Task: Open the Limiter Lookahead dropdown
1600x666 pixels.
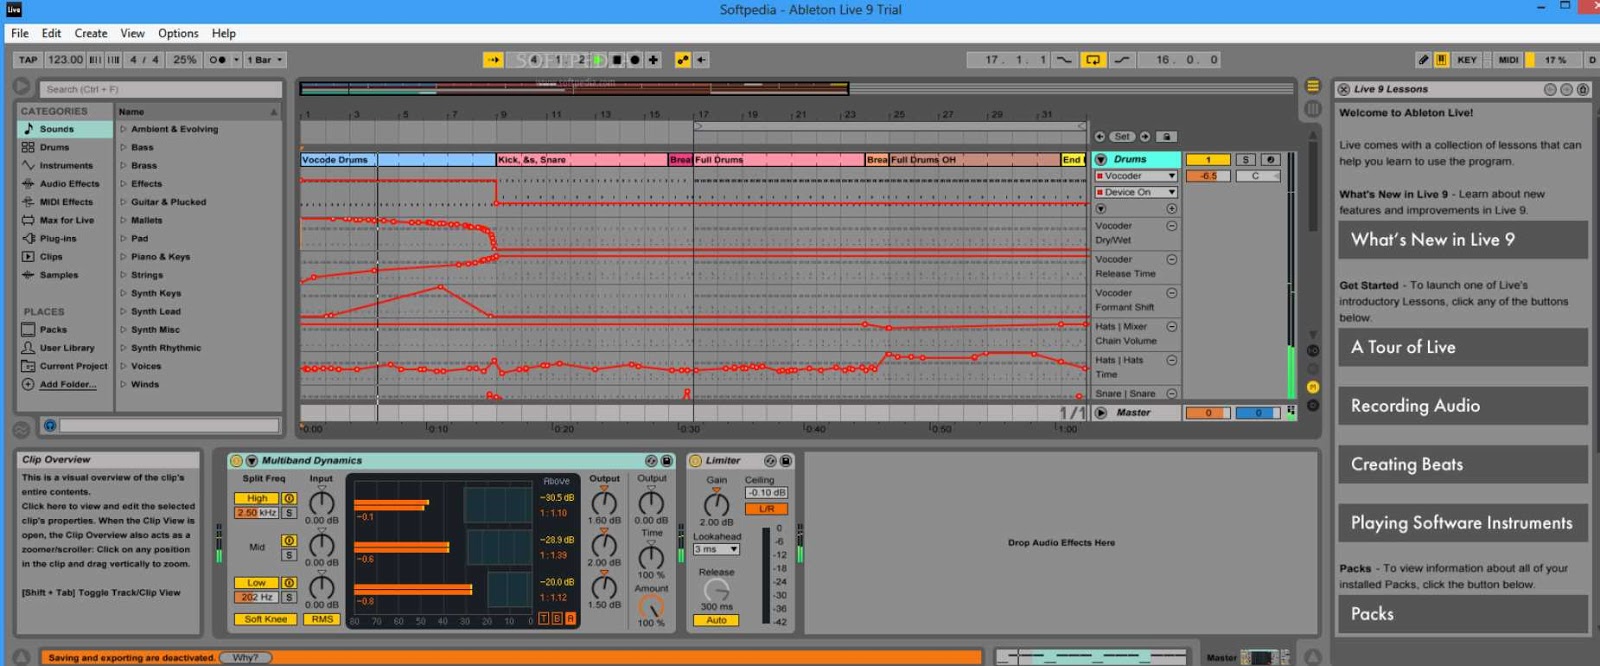Action: click(716, 549)
